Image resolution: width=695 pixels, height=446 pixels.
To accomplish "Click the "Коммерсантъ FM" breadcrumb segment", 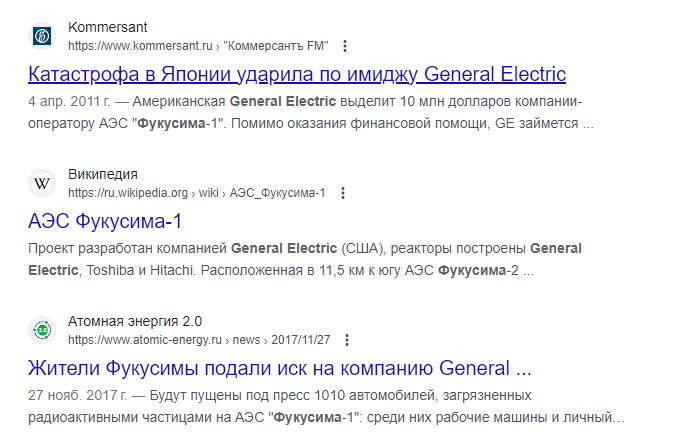I will point(276,46).
